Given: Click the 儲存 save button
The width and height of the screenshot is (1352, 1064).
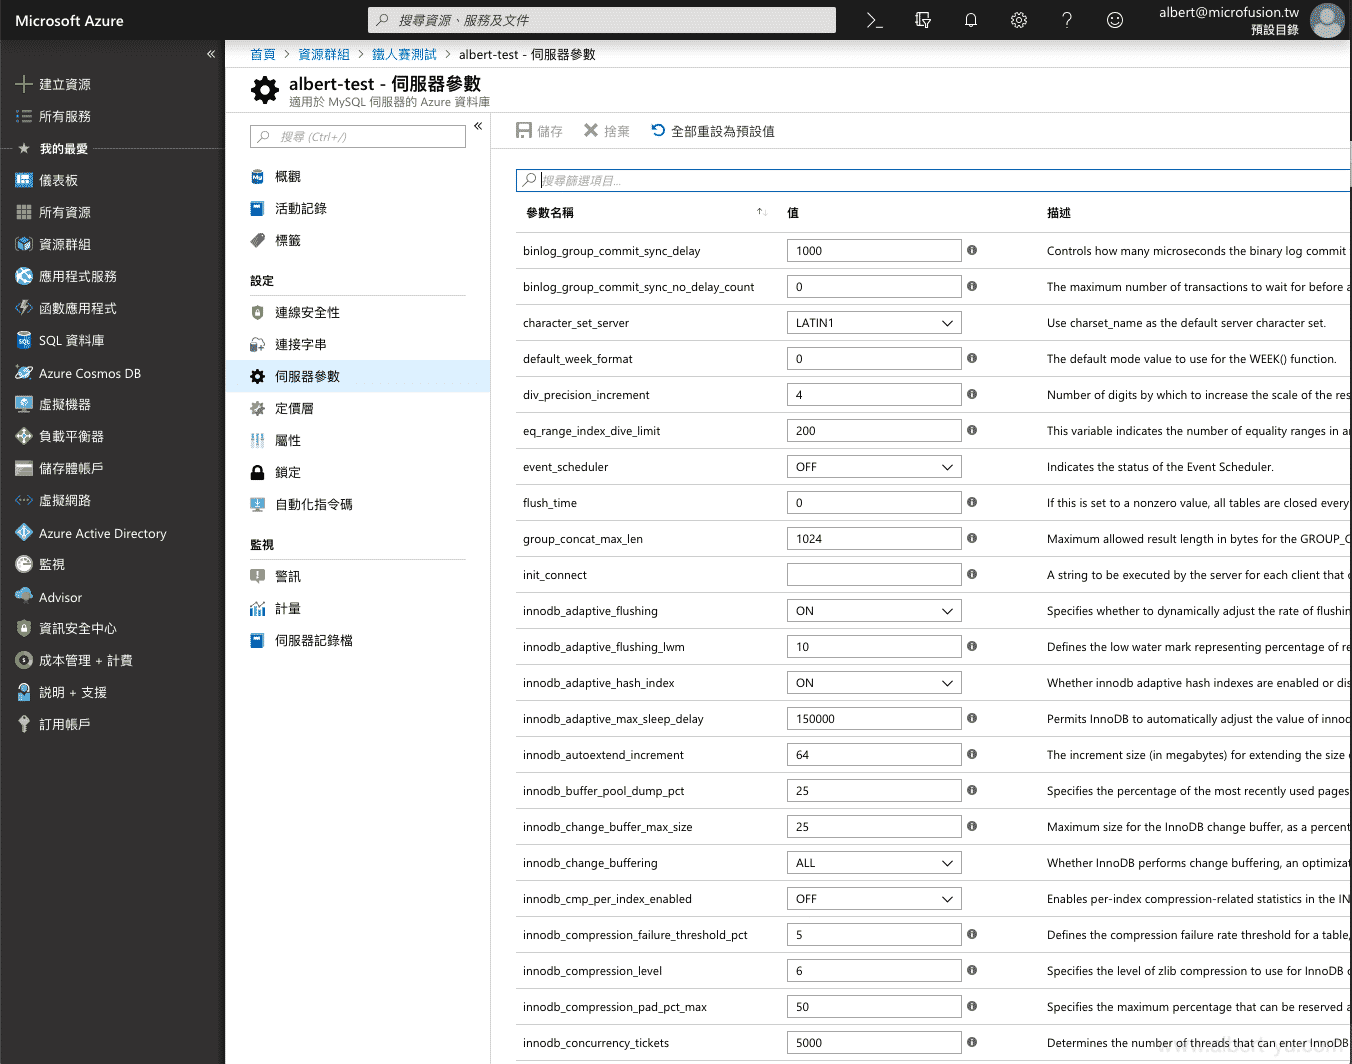Looking at the screenshot, I should [539, 131].
